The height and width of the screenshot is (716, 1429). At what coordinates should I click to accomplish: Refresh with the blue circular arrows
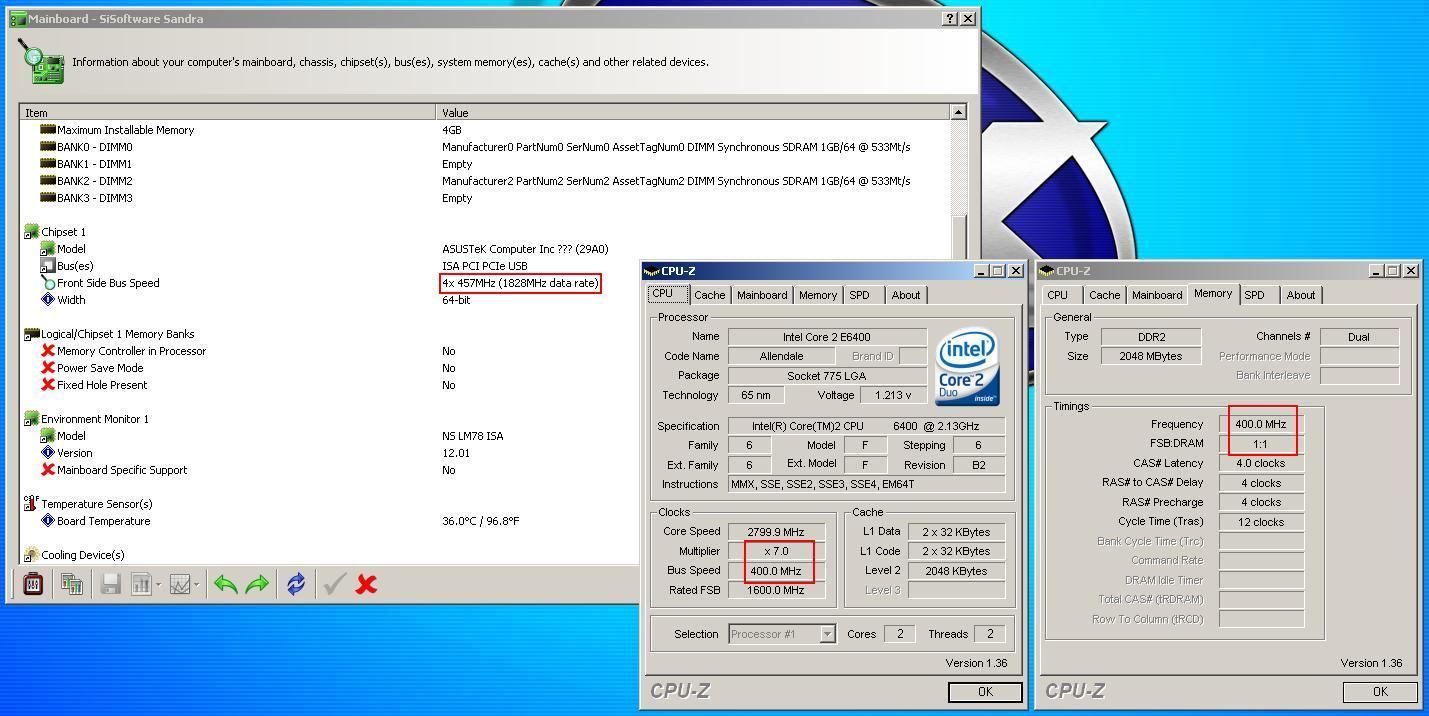pyautogui.click(x=296, y=584)
